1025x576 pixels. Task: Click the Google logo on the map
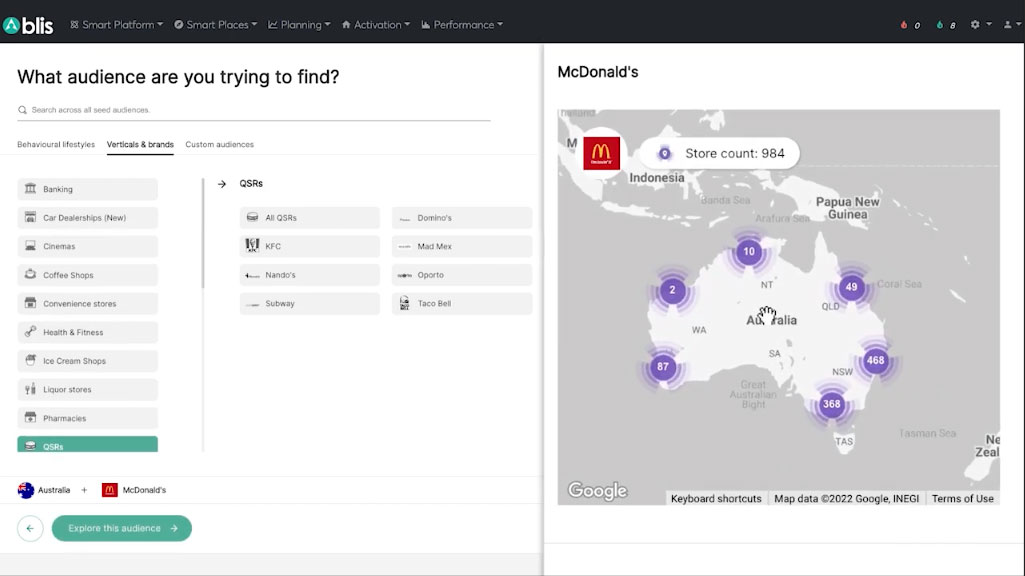click(x=597, y=490)
